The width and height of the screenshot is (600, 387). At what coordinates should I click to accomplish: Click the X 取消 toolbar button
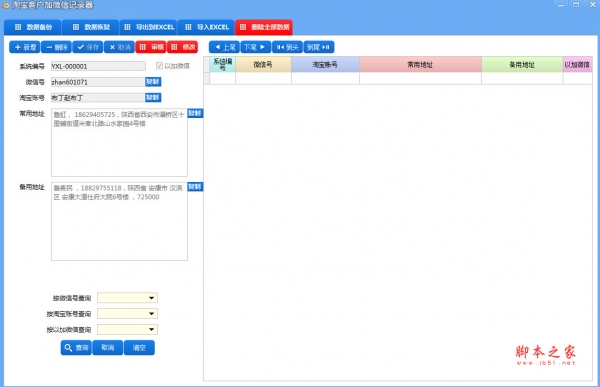click(x=119, y=47)
